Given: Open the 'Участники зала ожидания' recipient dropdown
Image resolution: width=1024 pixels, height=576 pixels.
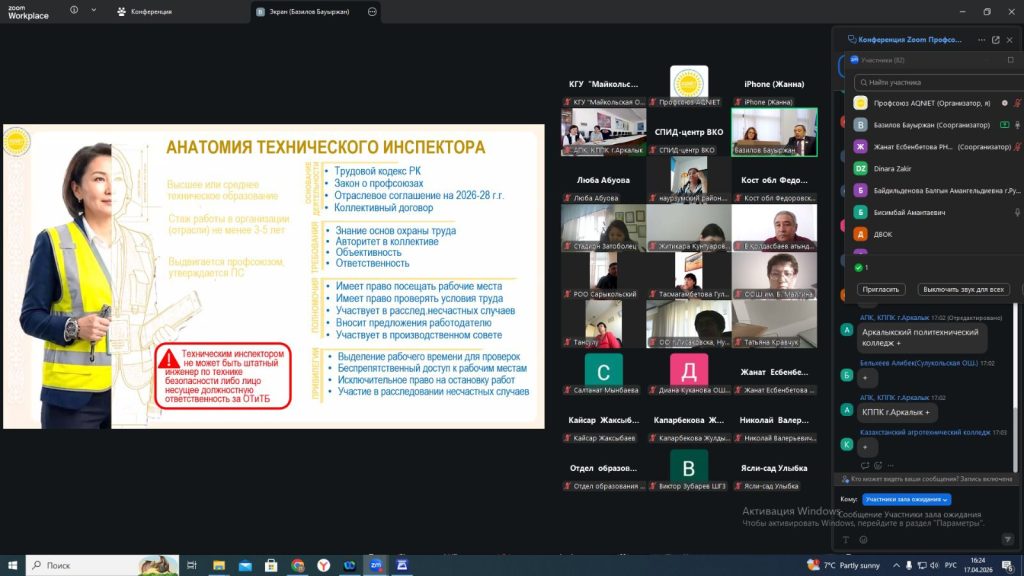Looking at the screenshot, I should [x=907, y=499].
